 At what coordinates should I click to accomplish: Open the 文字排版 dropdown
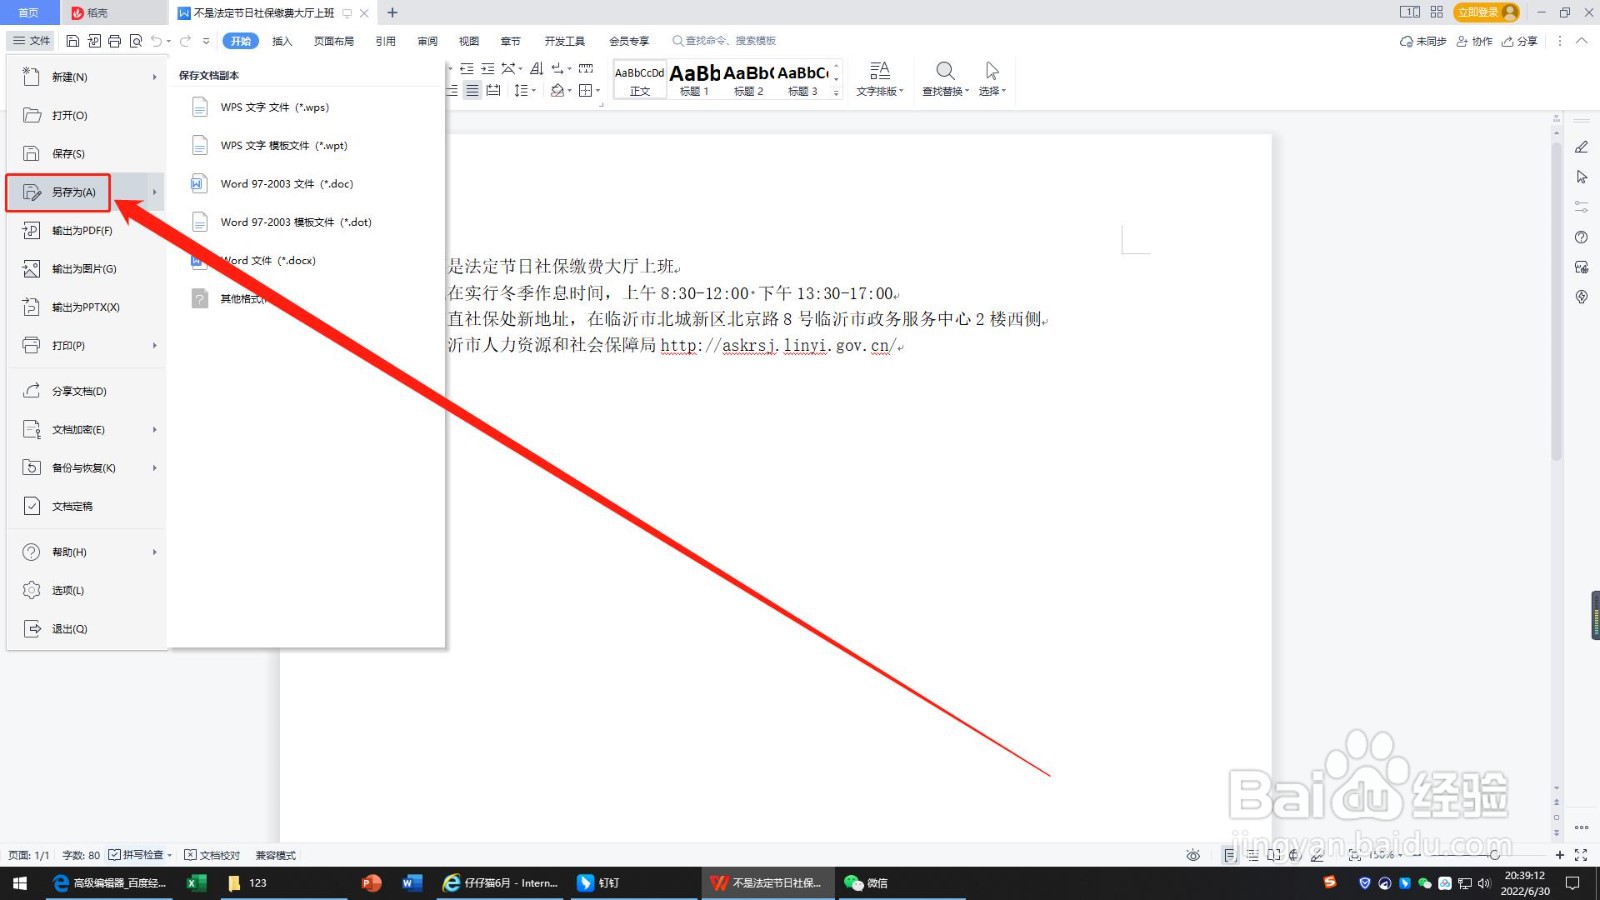880,79
